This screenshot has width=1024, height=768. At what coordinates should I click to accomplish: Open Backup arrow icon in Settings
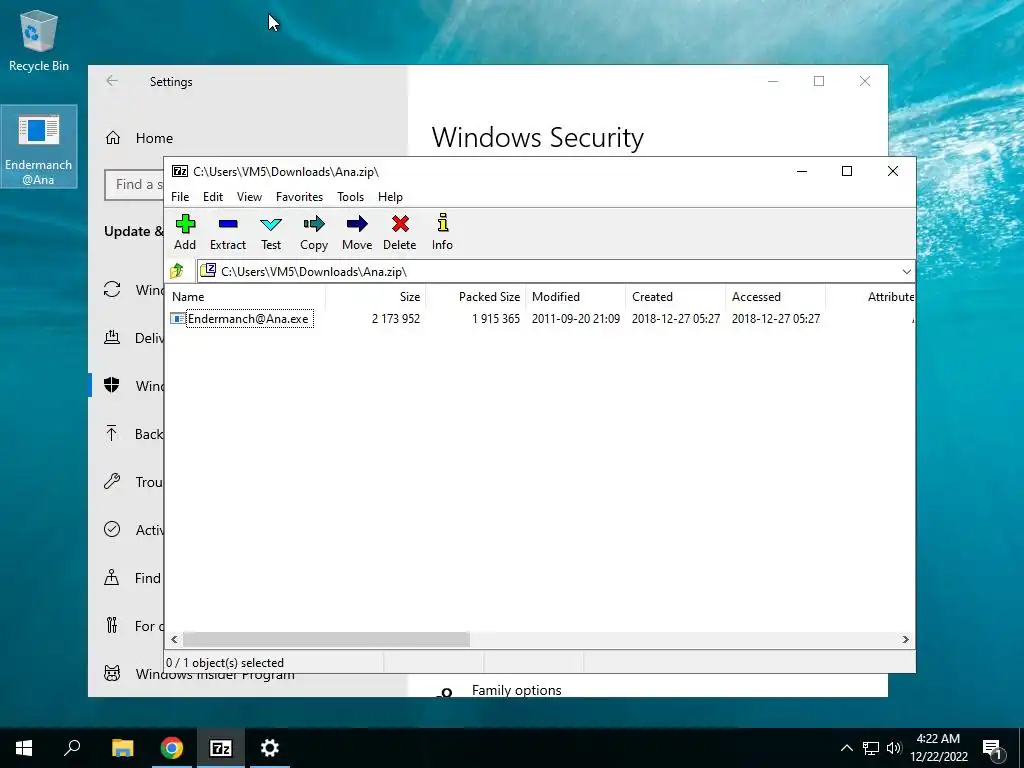coord(112,434)
